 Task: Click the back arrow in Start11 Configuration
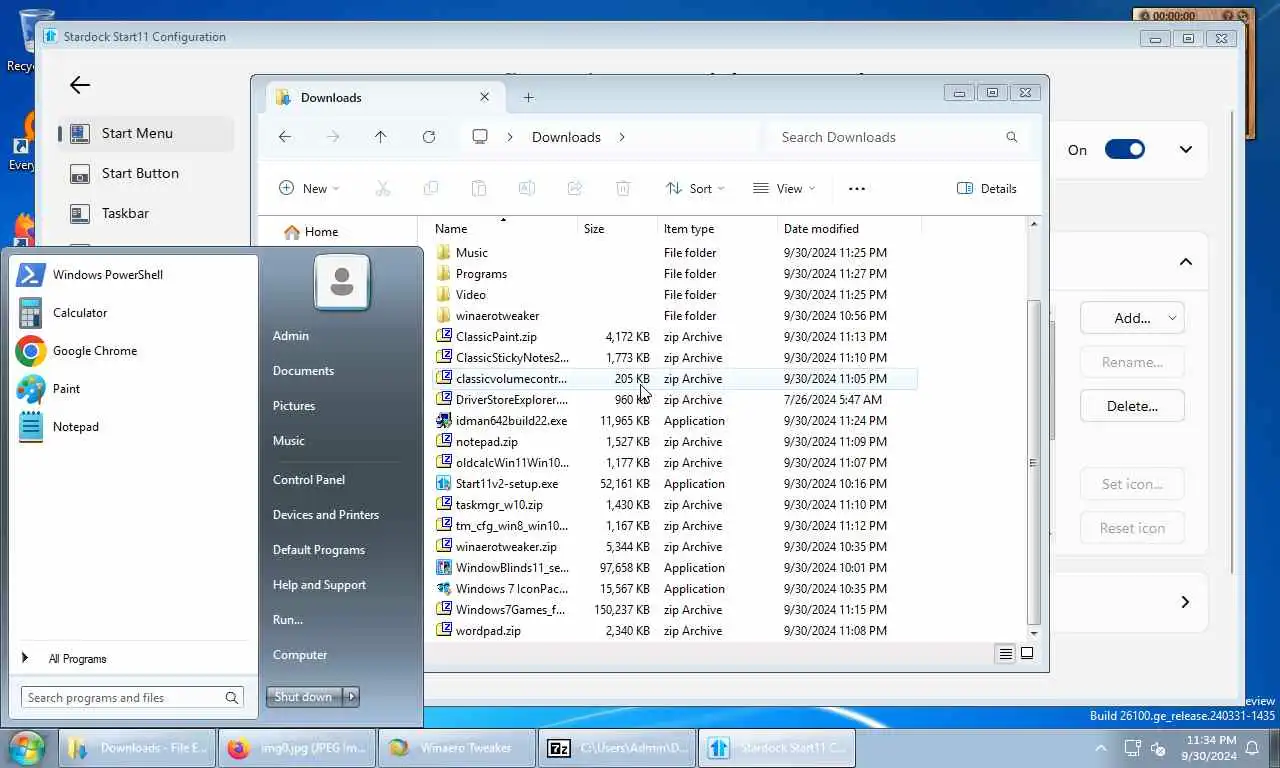coord(80,85)
